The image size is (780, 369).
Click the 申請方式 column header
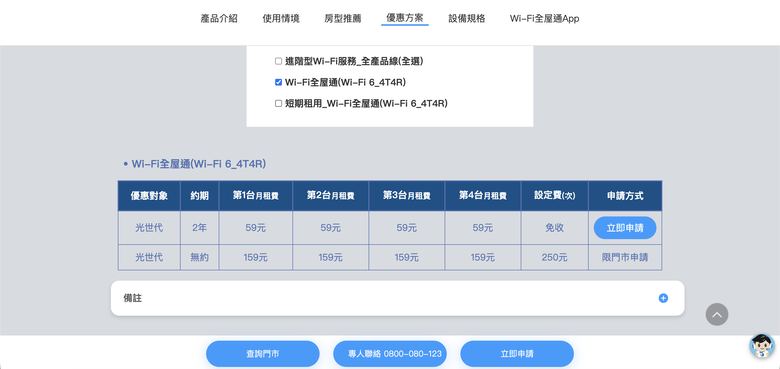[625, 196]
